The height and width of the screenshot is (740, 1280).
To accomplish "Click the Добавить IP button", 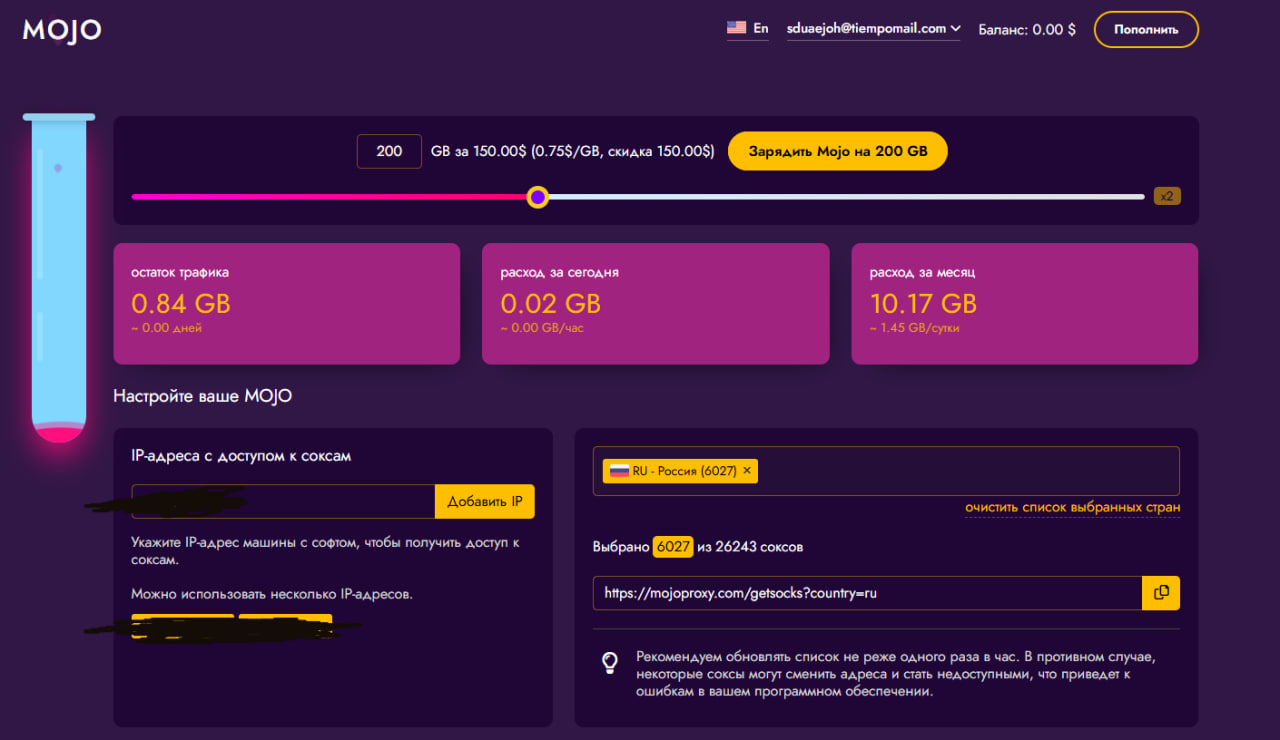I will point(485,501).
